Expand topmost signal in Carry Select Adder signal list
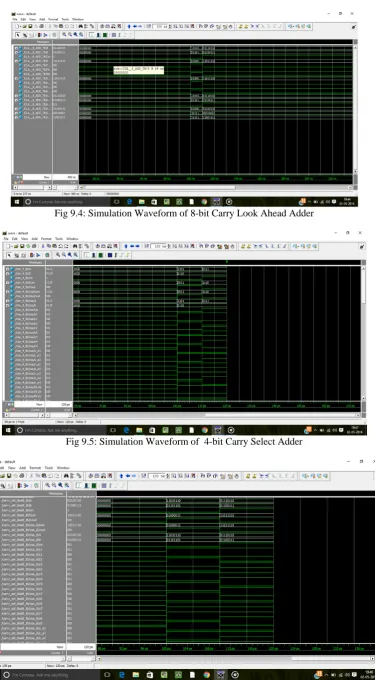375x680 pixels. click(7, 269)
